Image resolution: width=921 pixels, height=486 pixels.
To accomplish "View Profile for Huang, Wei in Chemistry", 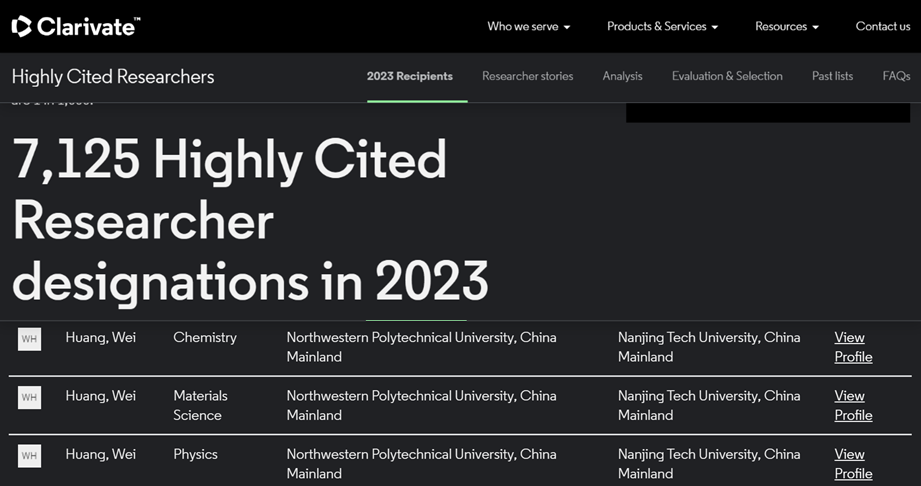I will point(853,347).
